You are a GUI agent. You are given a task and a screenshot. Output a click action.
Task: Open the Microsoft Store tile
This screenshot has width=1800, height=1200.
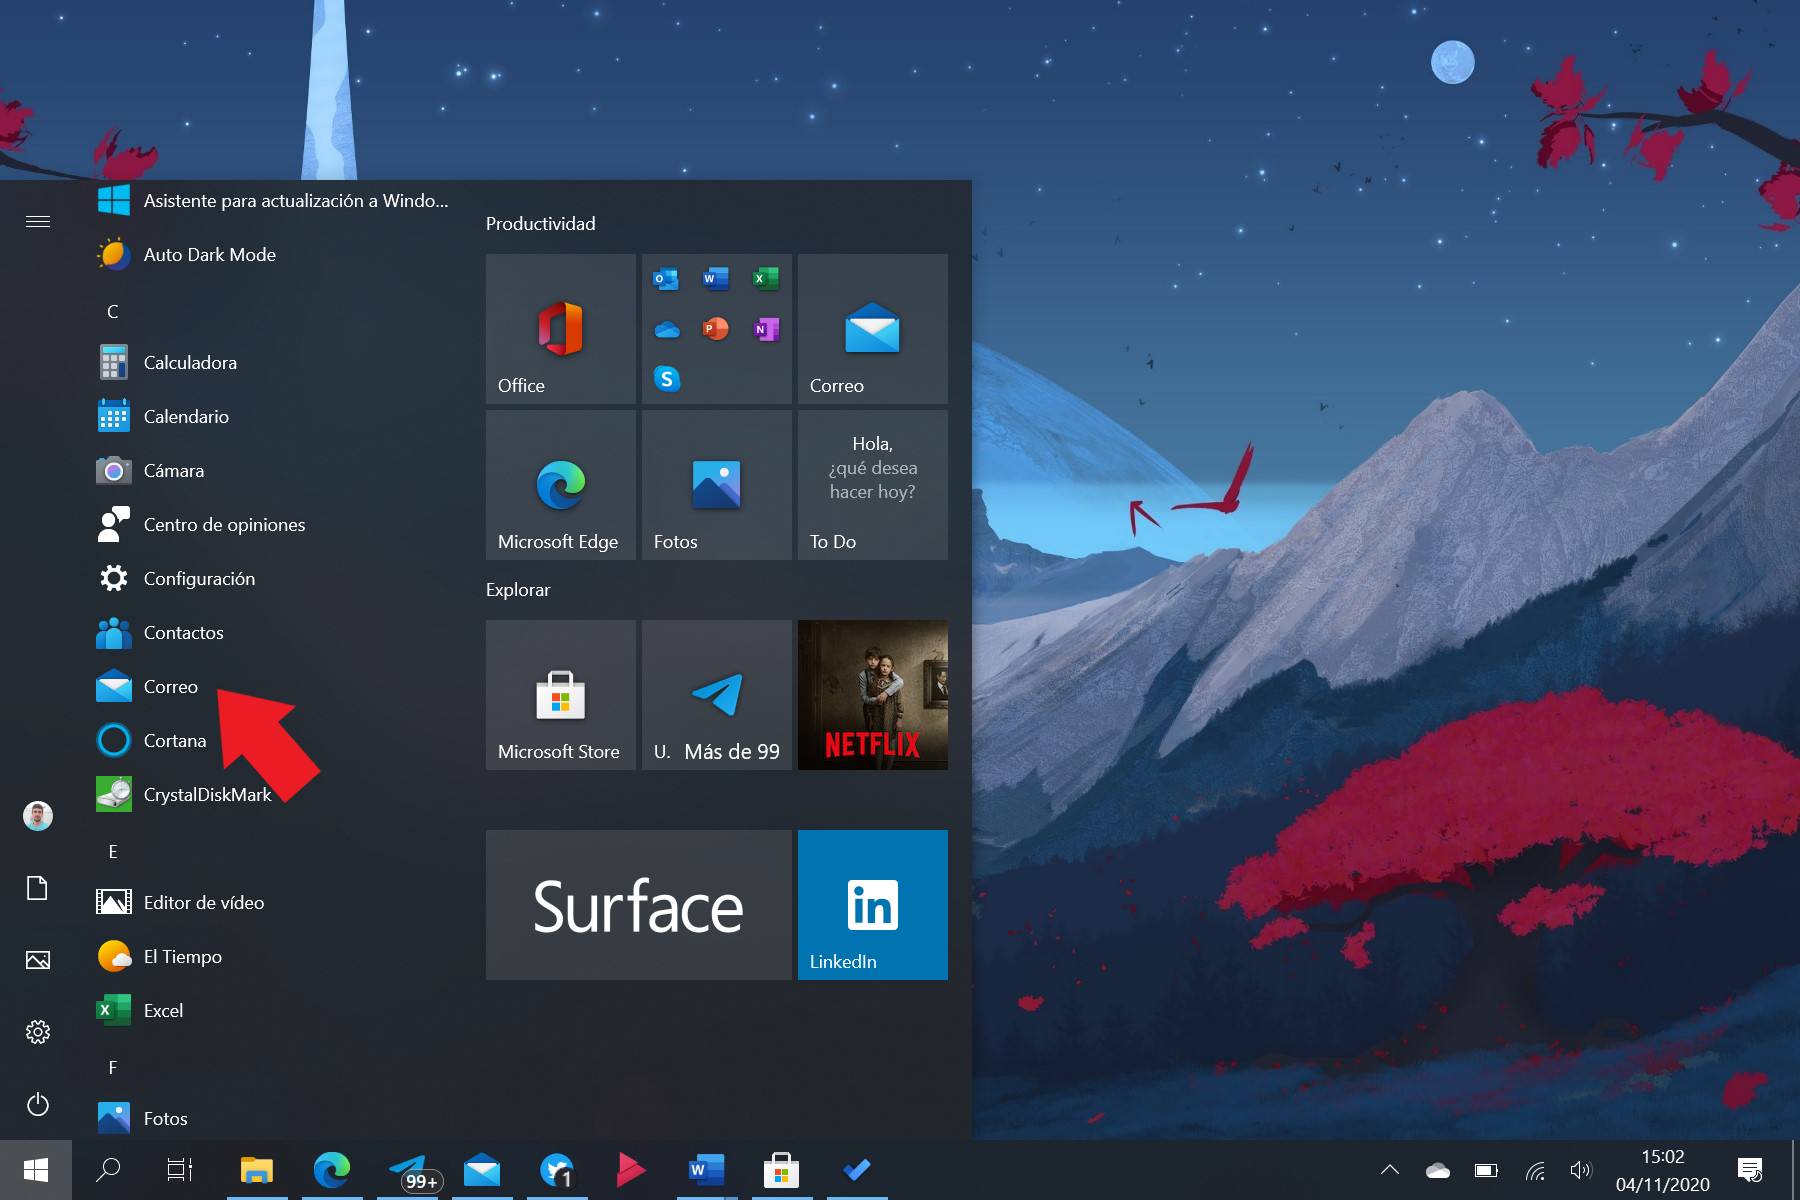tap(560, 694)
